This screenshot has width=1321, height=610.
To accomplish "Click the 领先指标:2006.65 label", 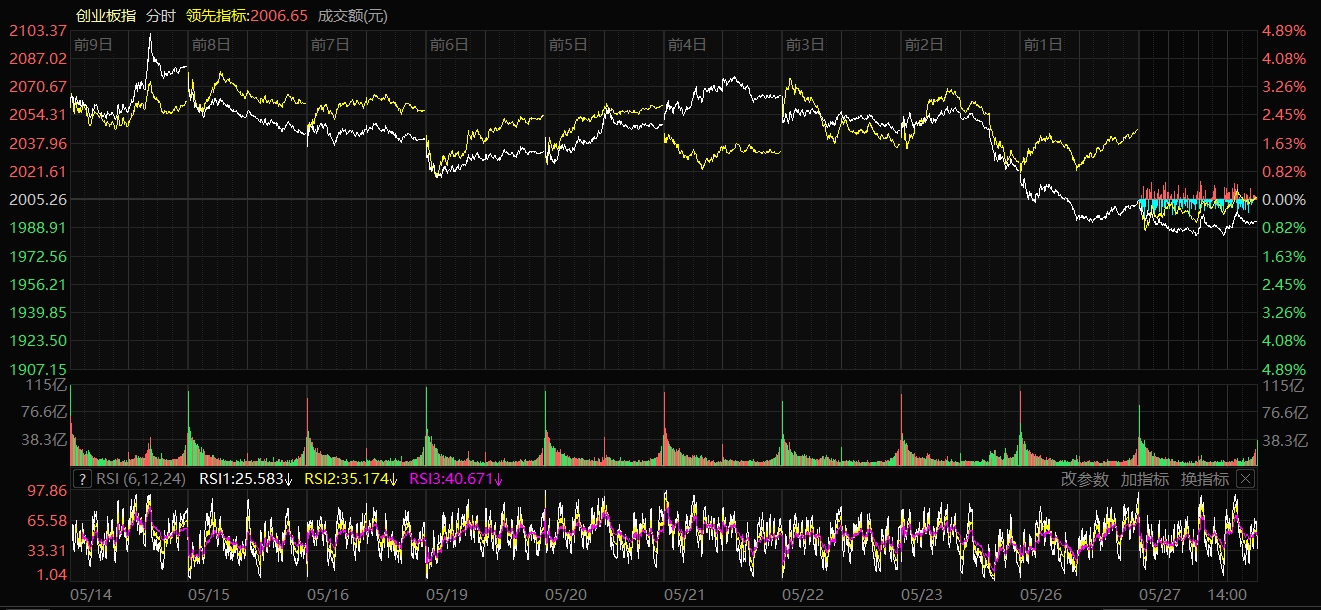I will pyautogui.click(x=247, y=15).
